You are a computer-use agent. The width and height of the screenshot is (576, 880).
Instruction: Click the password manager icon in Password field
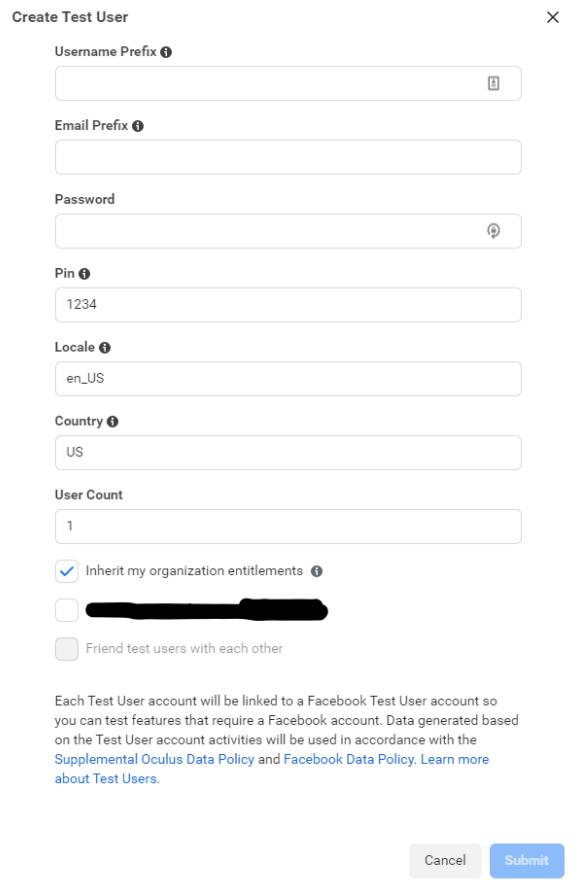[493, 231]
